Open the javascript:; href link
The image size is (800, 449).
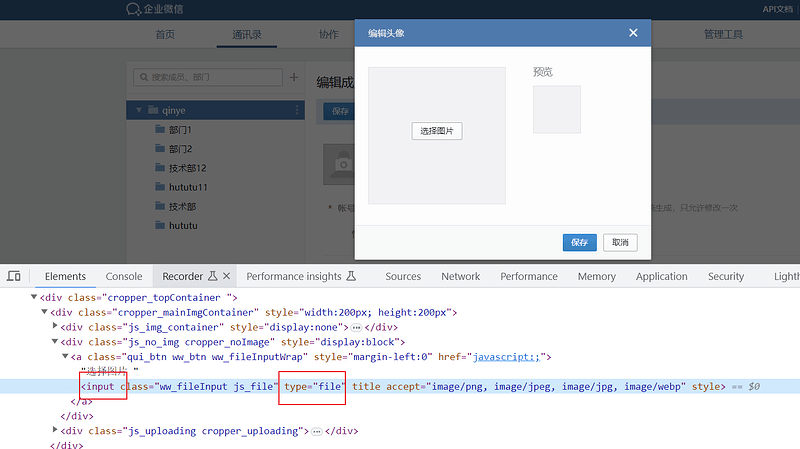[x=506, y=357]
